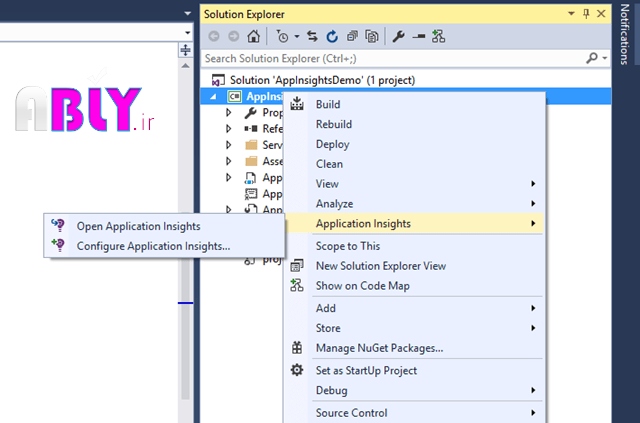Click the editor split window handle
The image size is (640, 423).
[185, 50]
